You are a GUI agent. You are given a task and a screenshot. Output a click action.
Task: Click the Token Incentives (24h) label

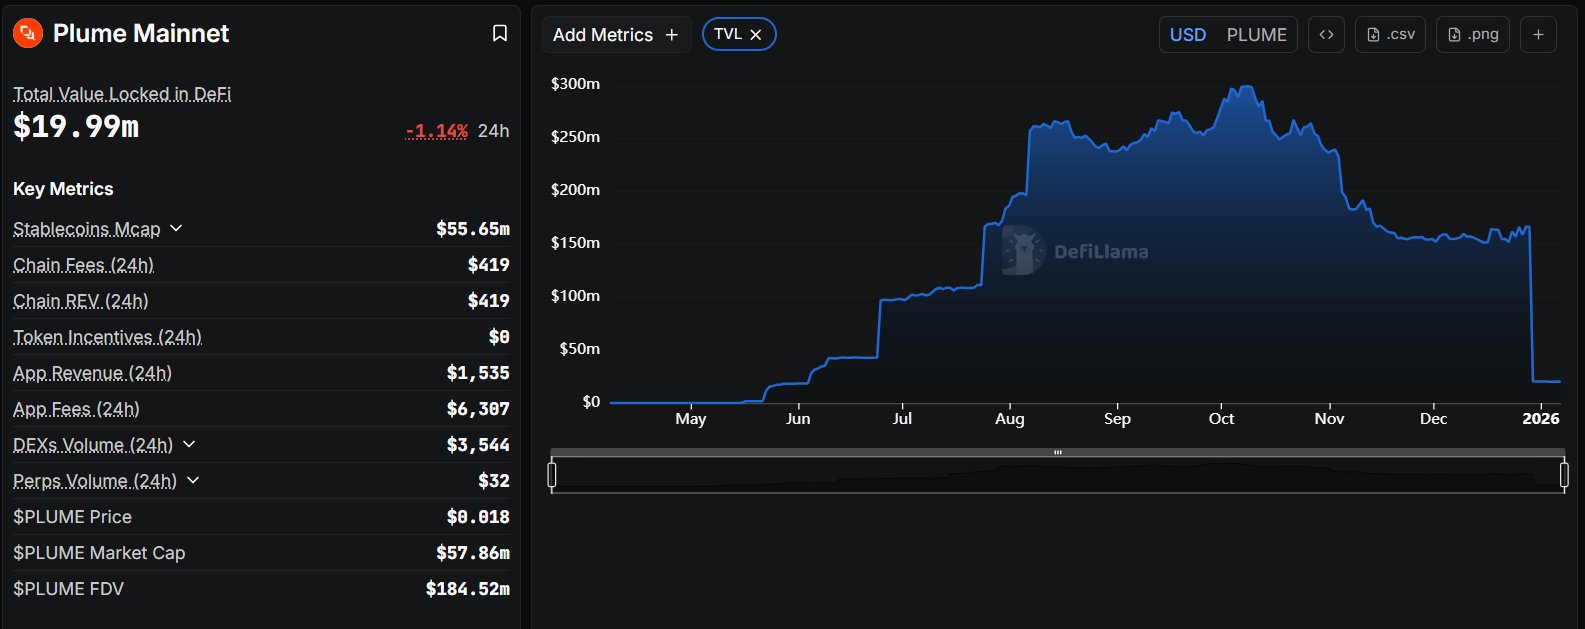click(x=107, y=337)
